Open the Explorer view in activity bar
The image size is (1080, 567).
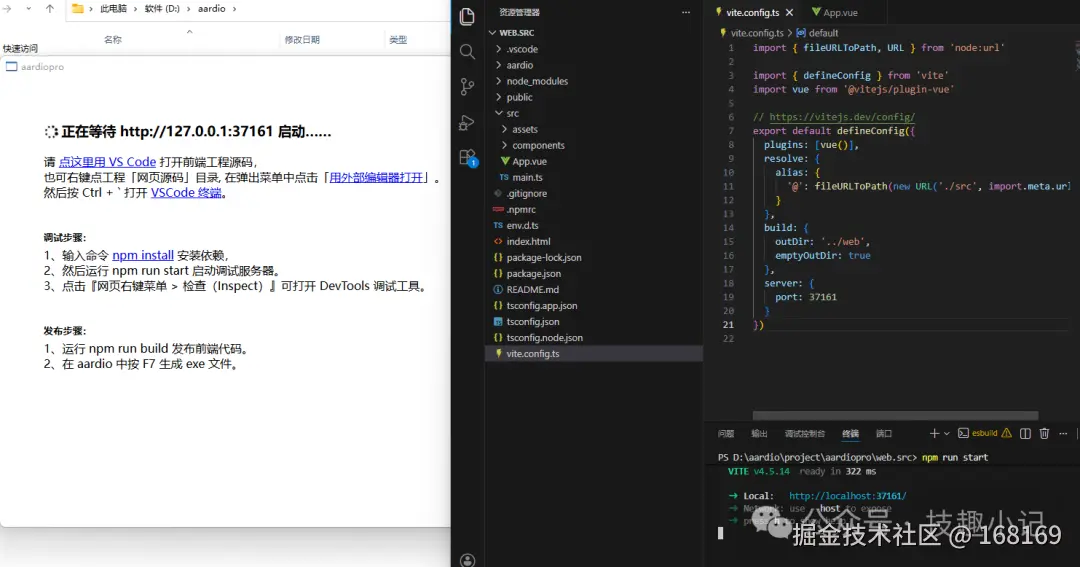tap(467, 17)
